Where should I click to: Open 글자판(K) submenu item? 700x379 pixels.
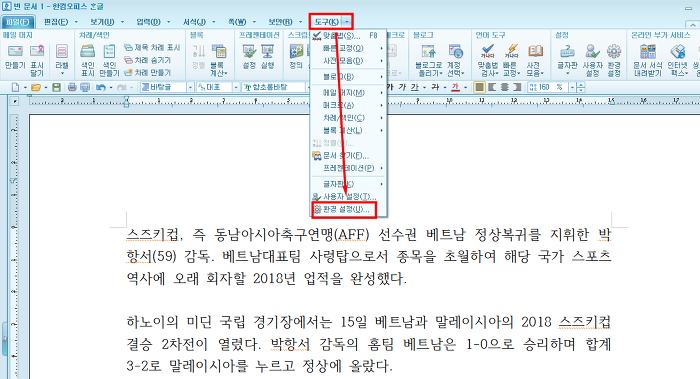point(348,184)
